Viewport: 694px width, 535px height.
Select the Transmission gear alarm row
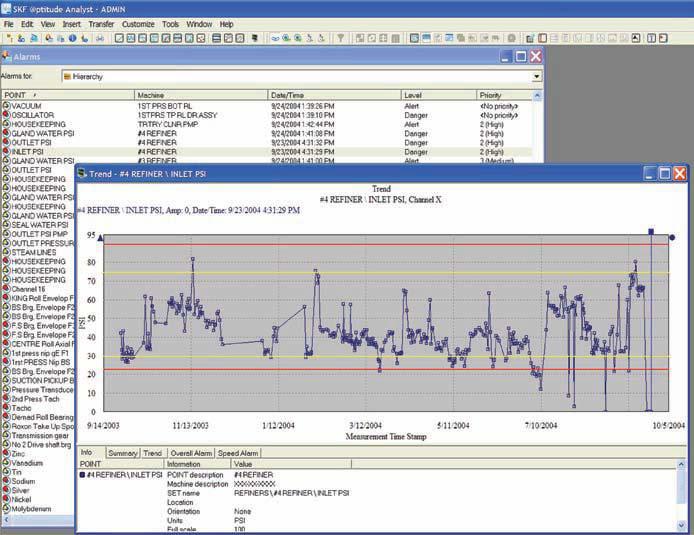click(x=39, y=435)
